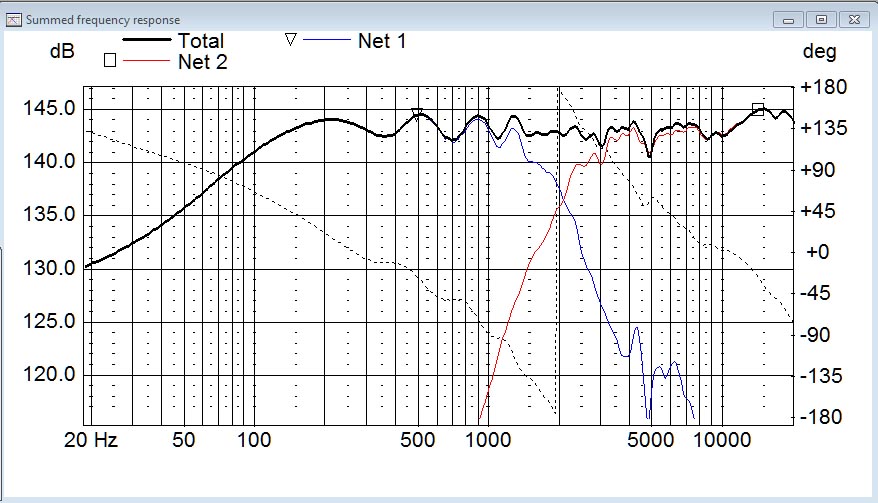Click the window icon beside Summed frequency response
878x503 pixels.
(x=13, y=20)
